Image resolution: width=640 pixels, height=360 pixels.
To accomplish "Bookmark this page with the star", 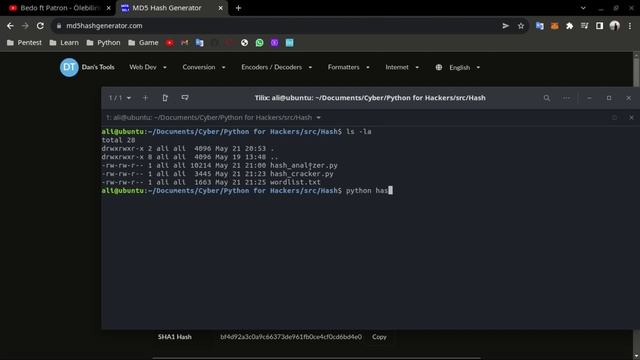I will pyautogui.click(x=521, y=26).
